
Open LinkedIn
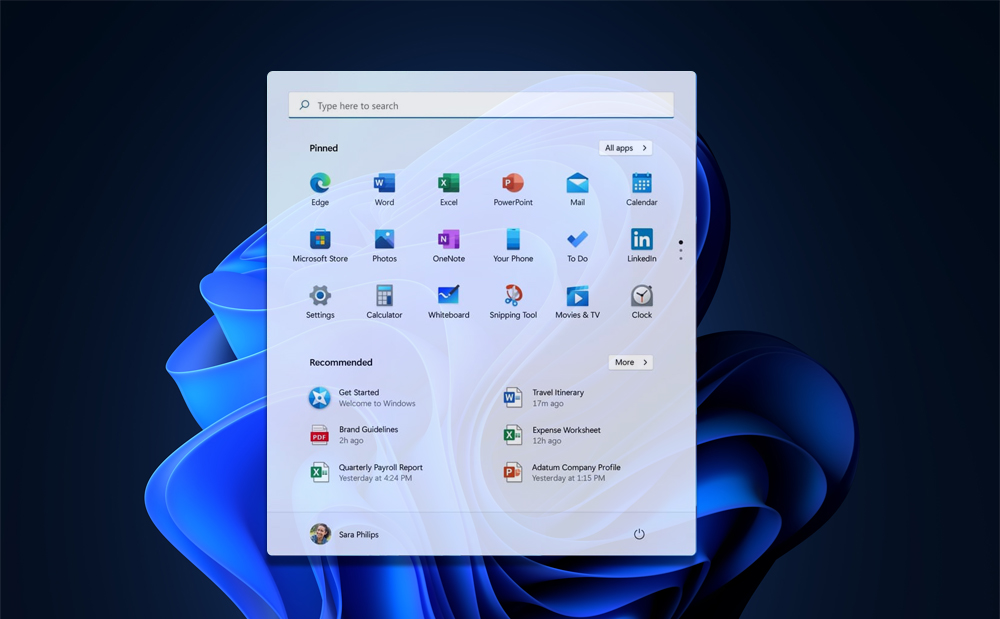click(642, 245)
